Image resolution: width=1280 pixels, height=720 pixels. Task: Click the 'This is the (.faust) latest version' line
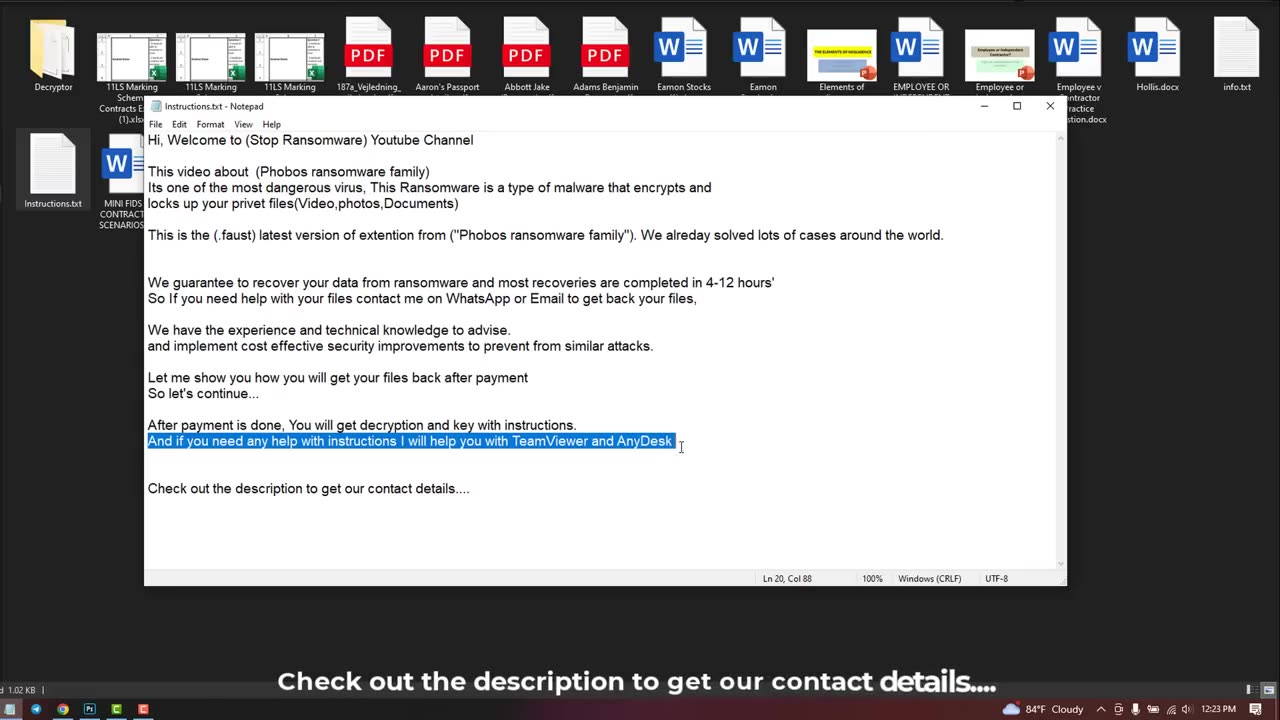[x=545, y=235]
